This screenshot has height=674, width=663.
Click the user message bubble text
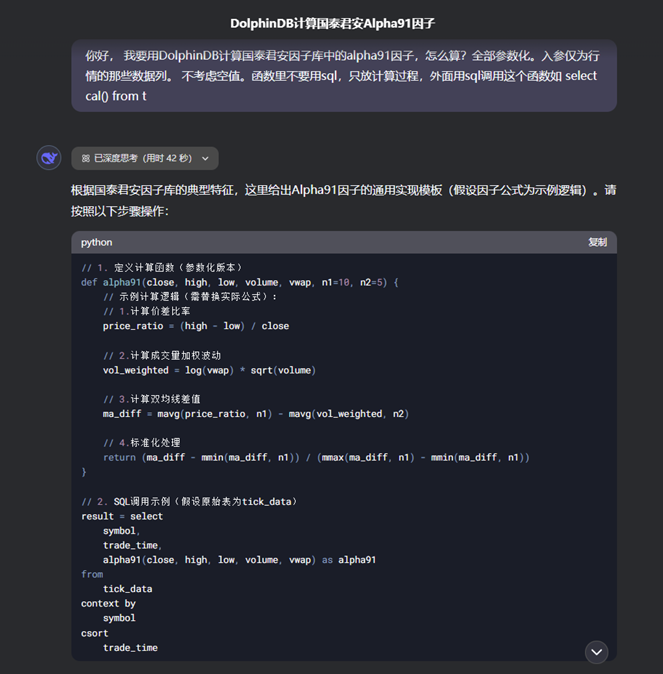342,76
